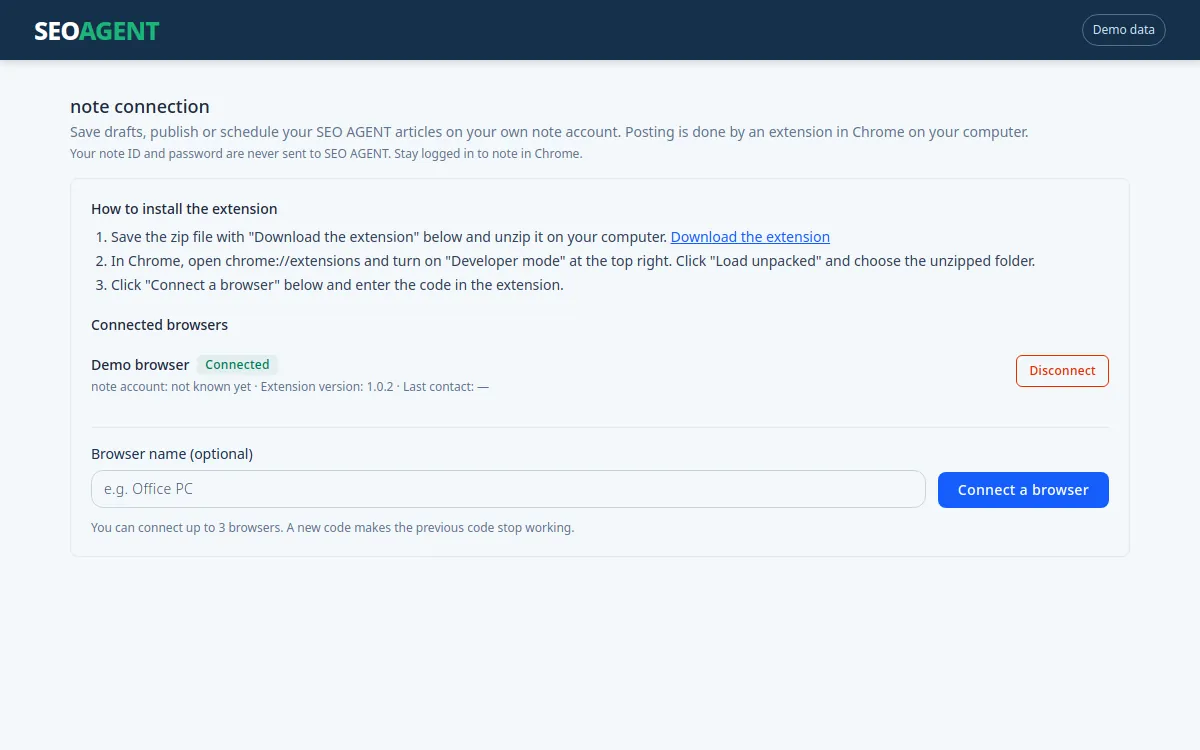Click the green Connected status badge
The height and width of the screenshot is (750, 1200).
tap(237, 365)
